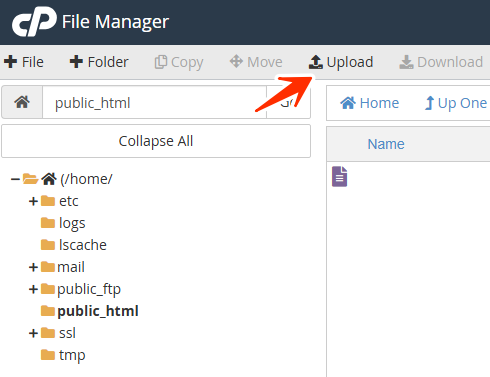Screen dimensions: 490x377
Task: Click the open folder icon of root
Action: (x=30, y=179)
